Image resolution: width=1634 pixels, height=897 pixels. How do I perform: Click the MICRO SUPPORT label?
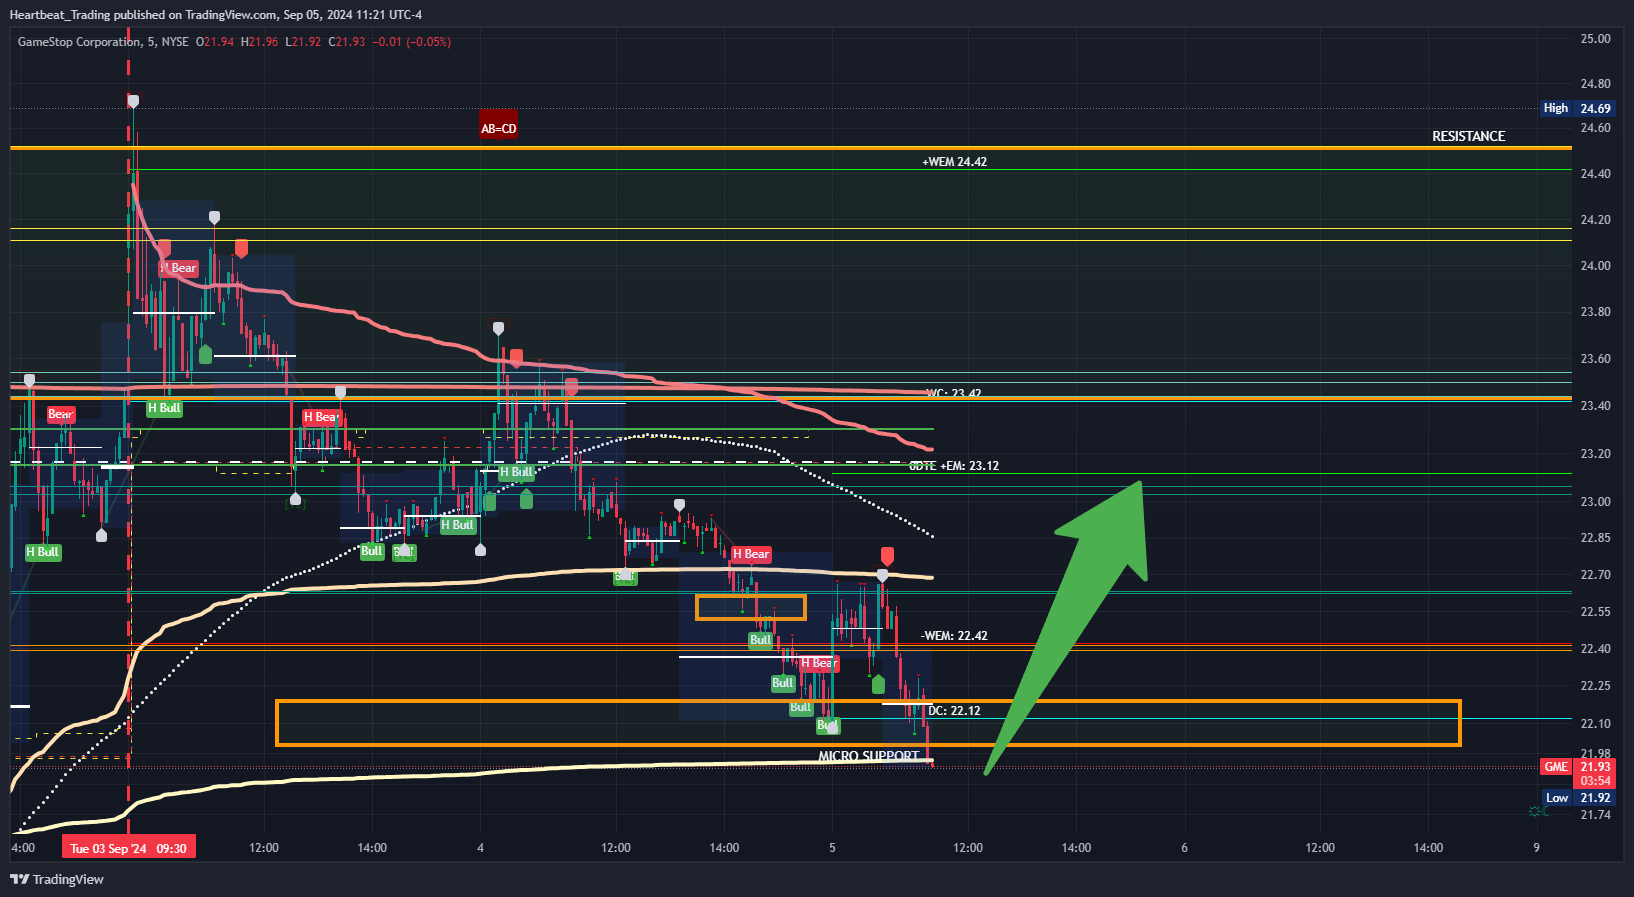869,756
